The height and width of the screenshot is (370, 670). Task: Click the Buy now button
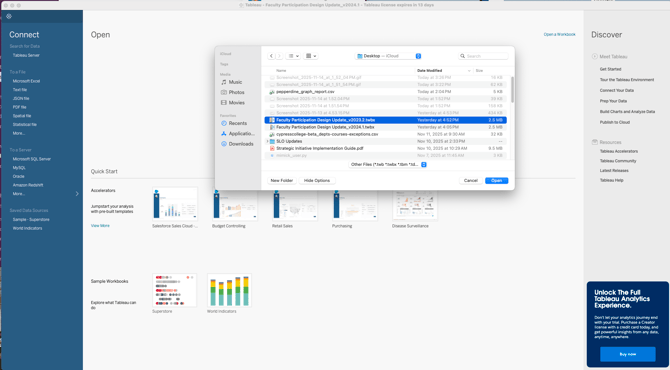[x=628, y=354]
